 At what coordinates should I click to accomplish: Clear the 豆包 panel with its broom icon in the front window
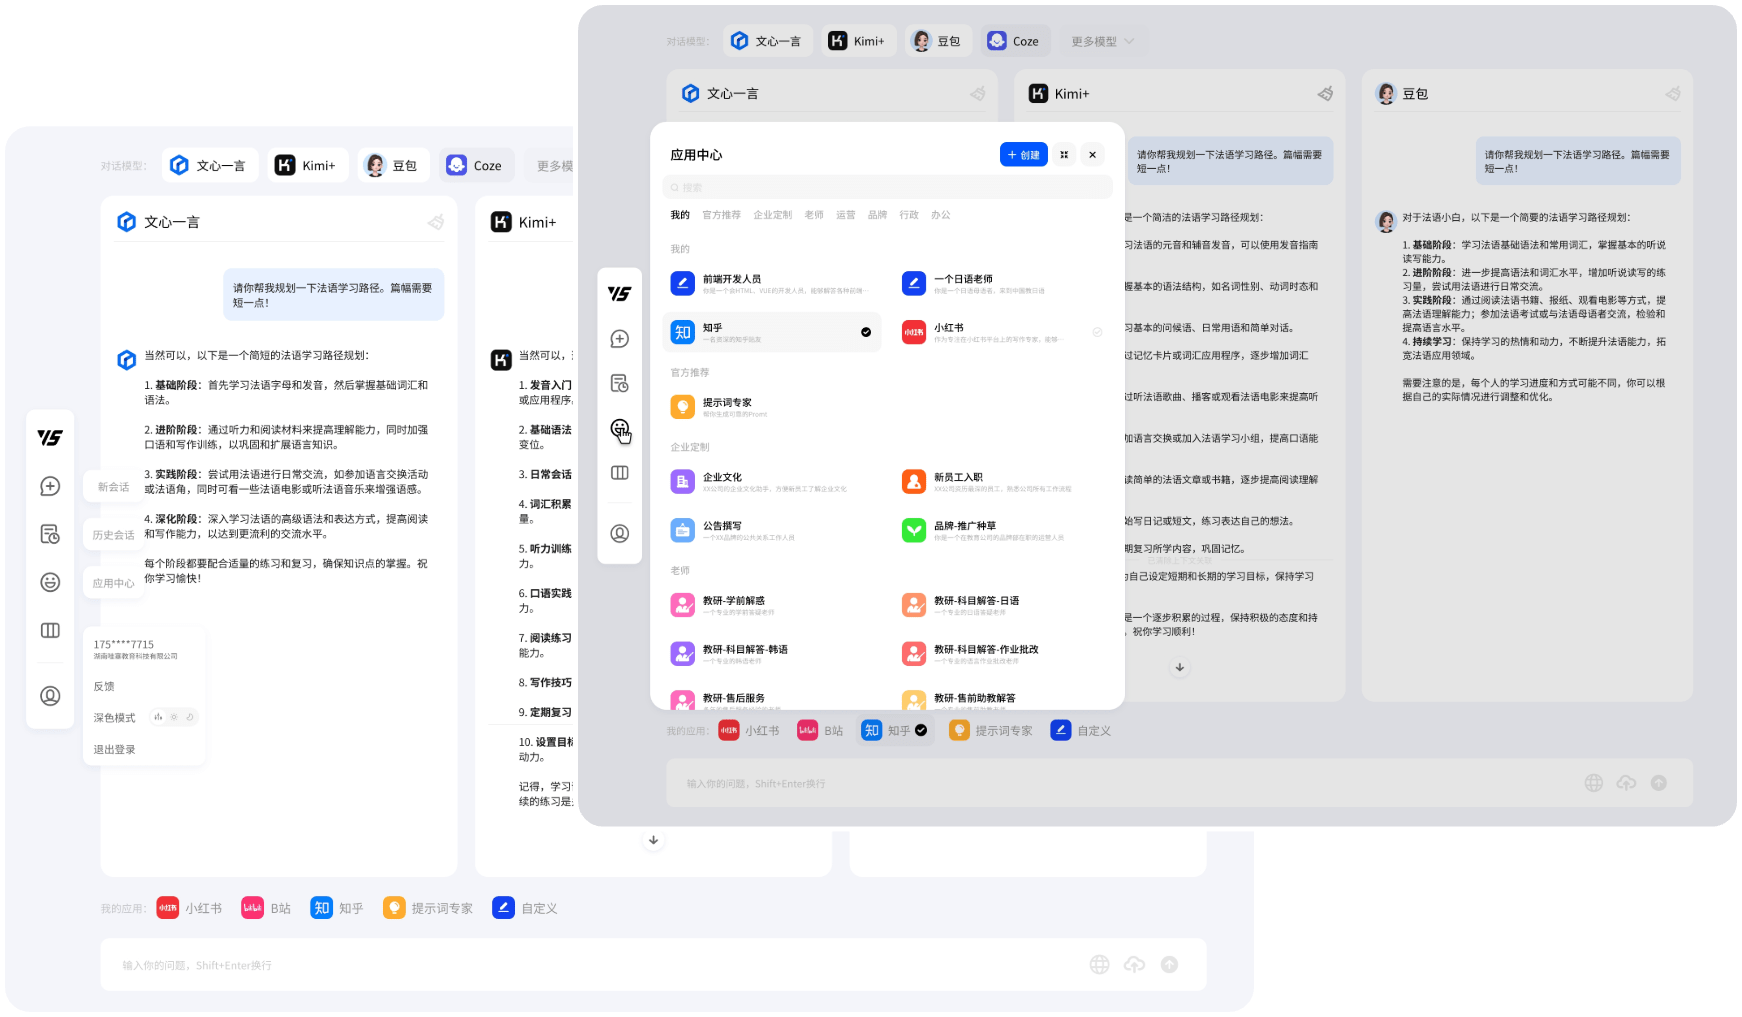(x=1673, y=93)
